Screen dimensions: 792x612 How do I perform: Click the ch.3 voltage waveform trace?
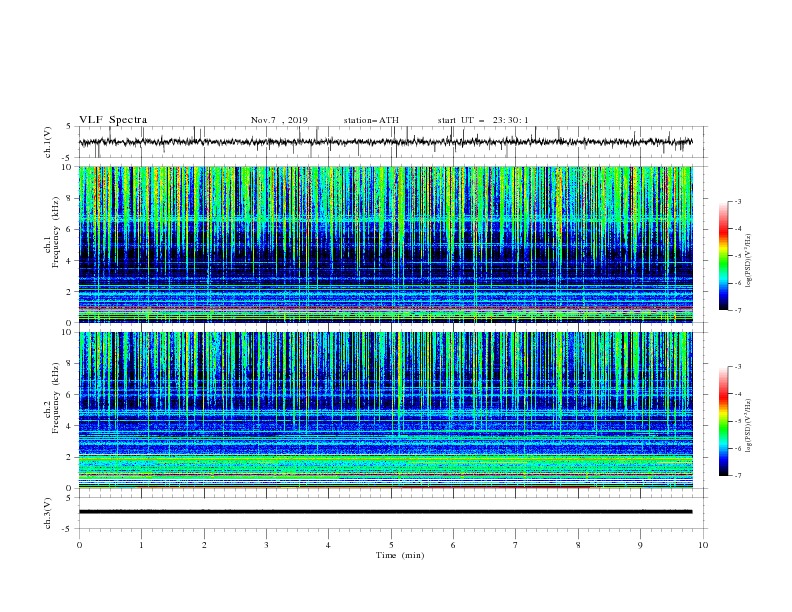tap(386, 512)
